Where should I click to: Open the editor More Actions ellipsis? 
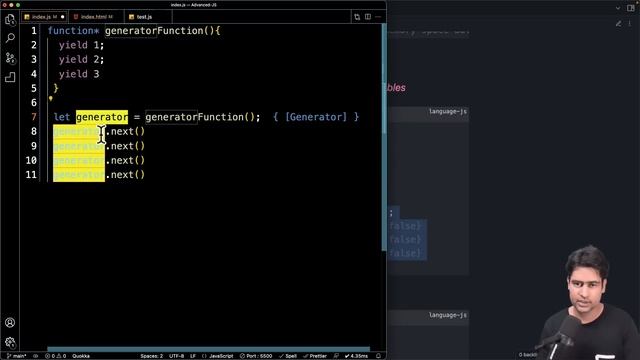click(x=378, y=17)
